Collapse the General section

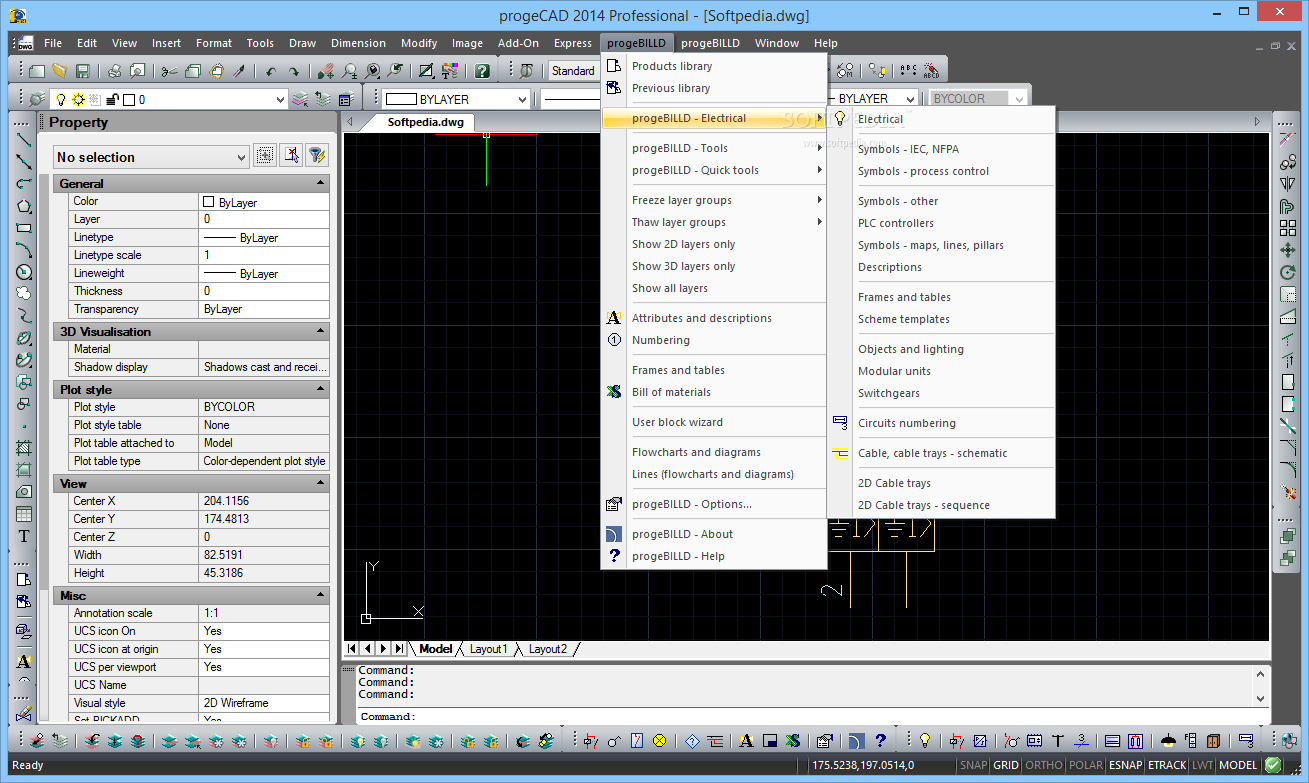click(320, 183)
